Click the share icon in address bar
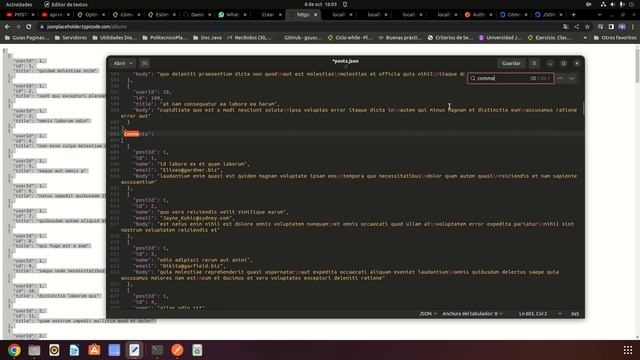 (576, 27)
